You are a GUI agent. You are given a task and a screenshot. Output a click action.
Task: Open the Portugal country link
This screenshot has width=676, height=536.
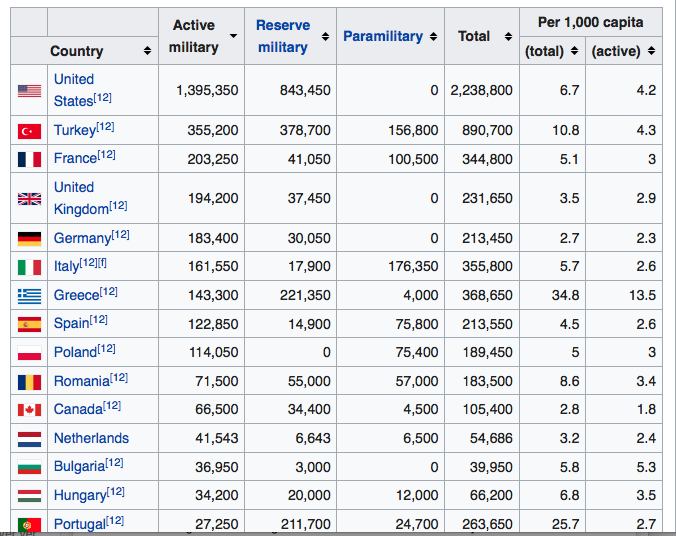(80, 524)
